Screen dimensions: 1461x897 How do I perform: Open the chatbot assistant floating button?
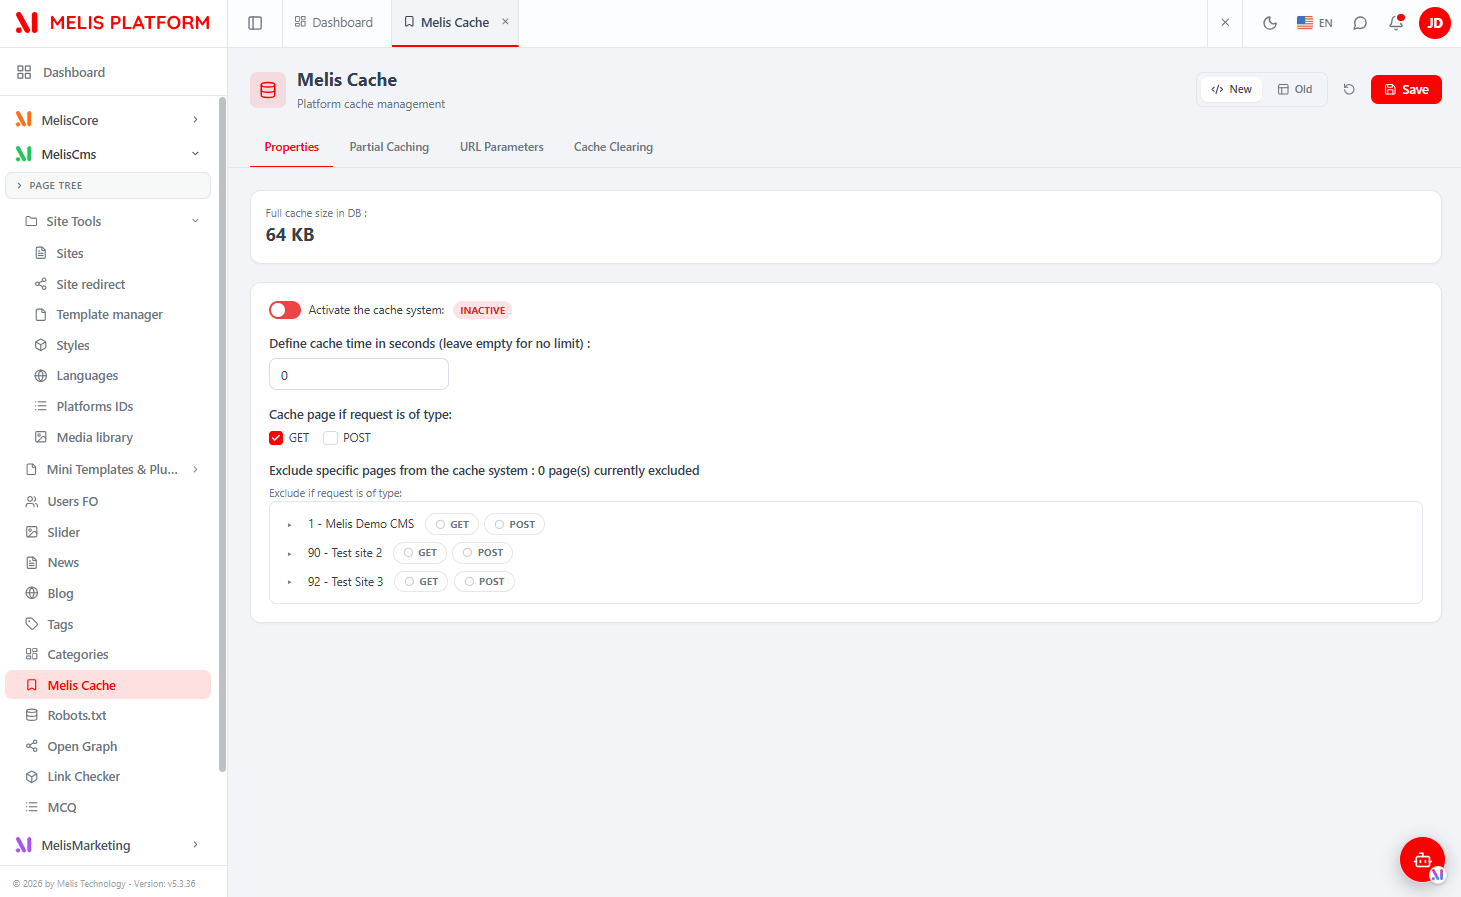(1422, 860)
